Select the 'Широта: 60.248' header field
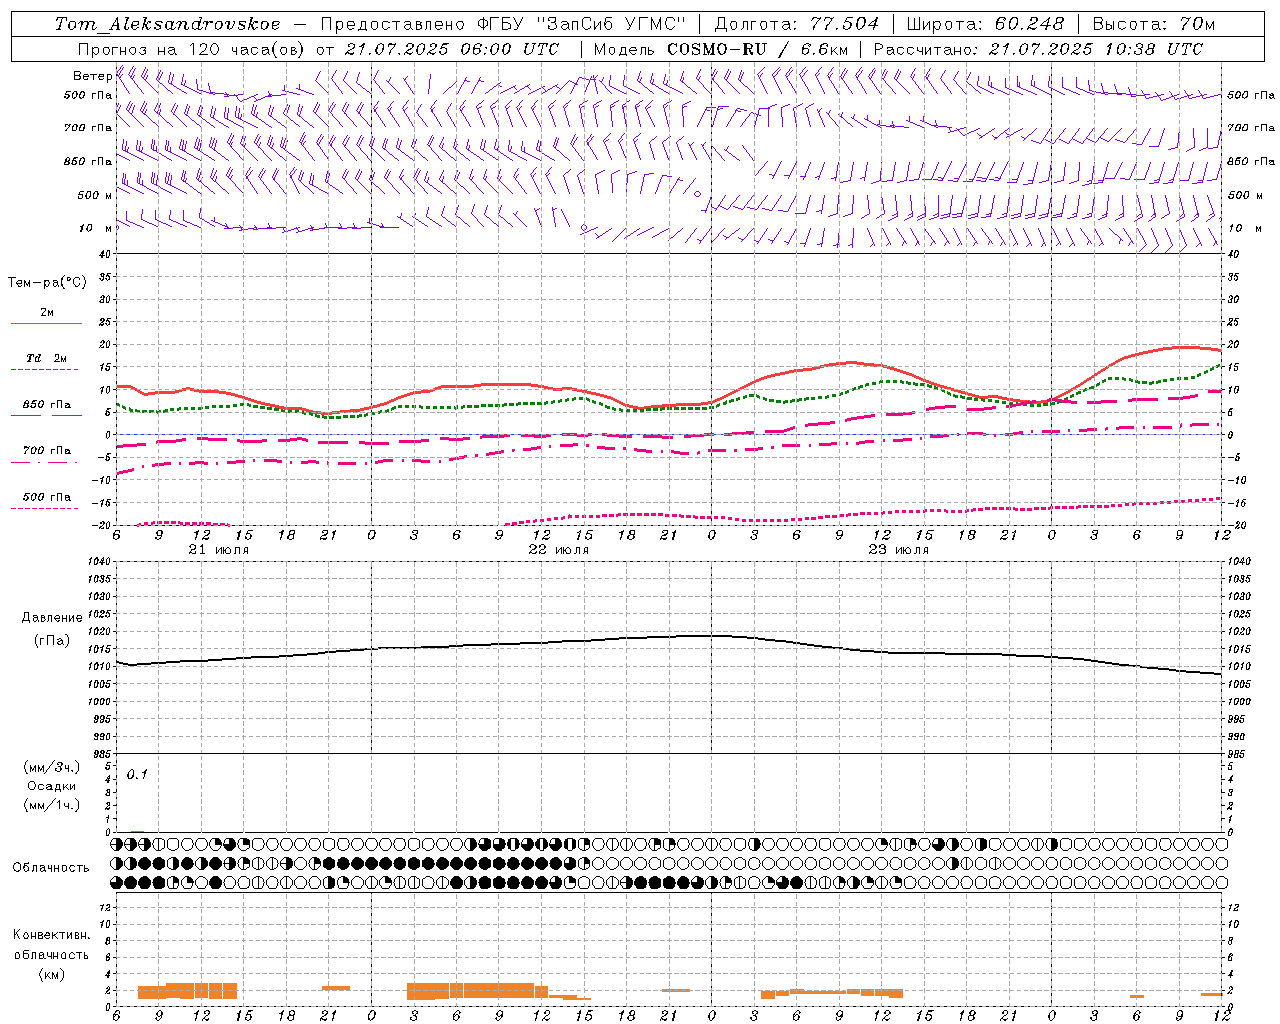The width and height of the screenshot is (1280, 1024). (x=985, y=24)
